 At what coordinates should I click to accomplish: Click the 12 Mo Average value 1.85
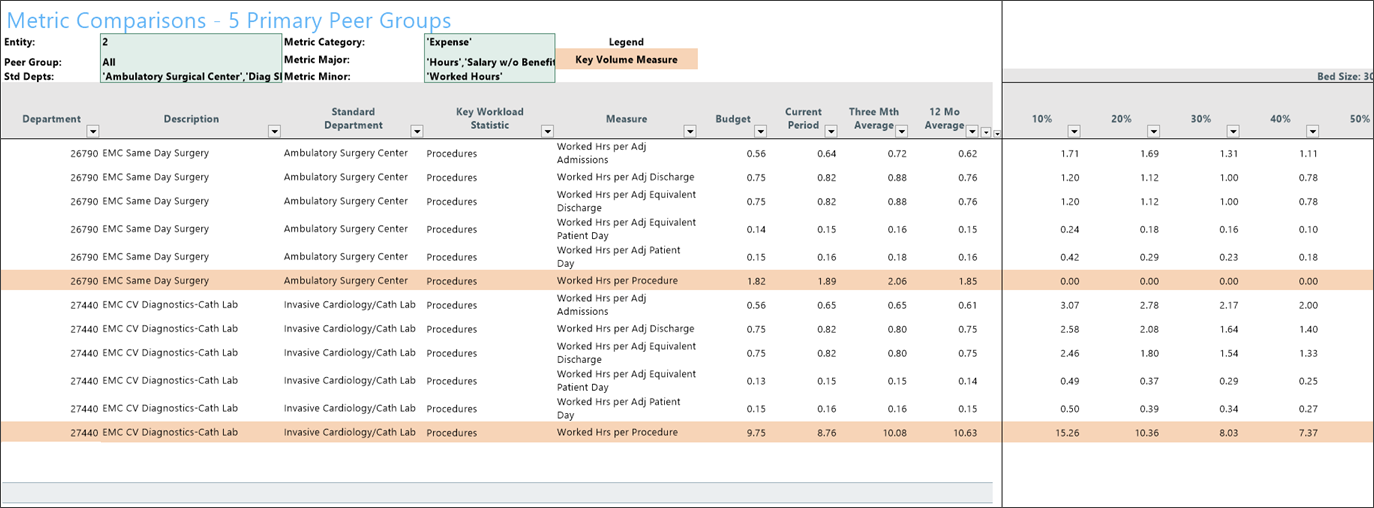coord(966,281)
